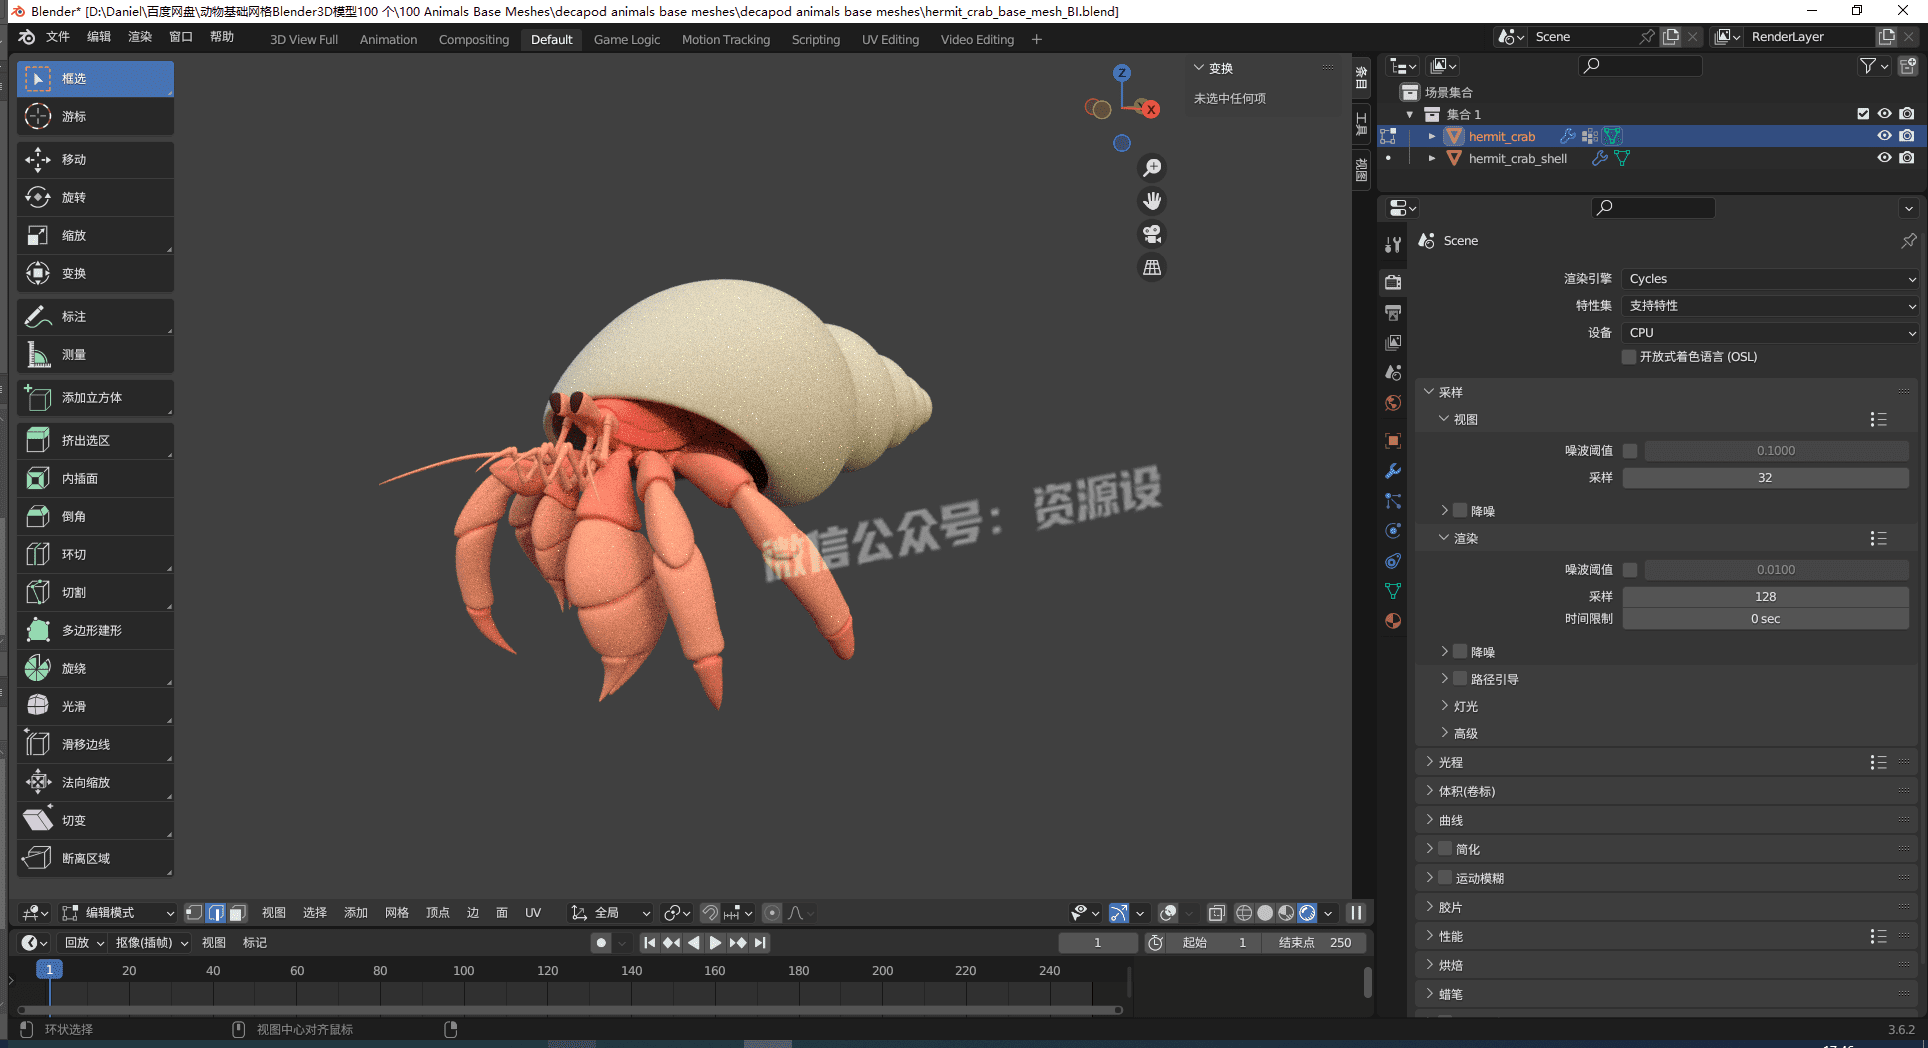Click the render 采样 128 field
1928x1048 pixels.
coord(1765,597)
